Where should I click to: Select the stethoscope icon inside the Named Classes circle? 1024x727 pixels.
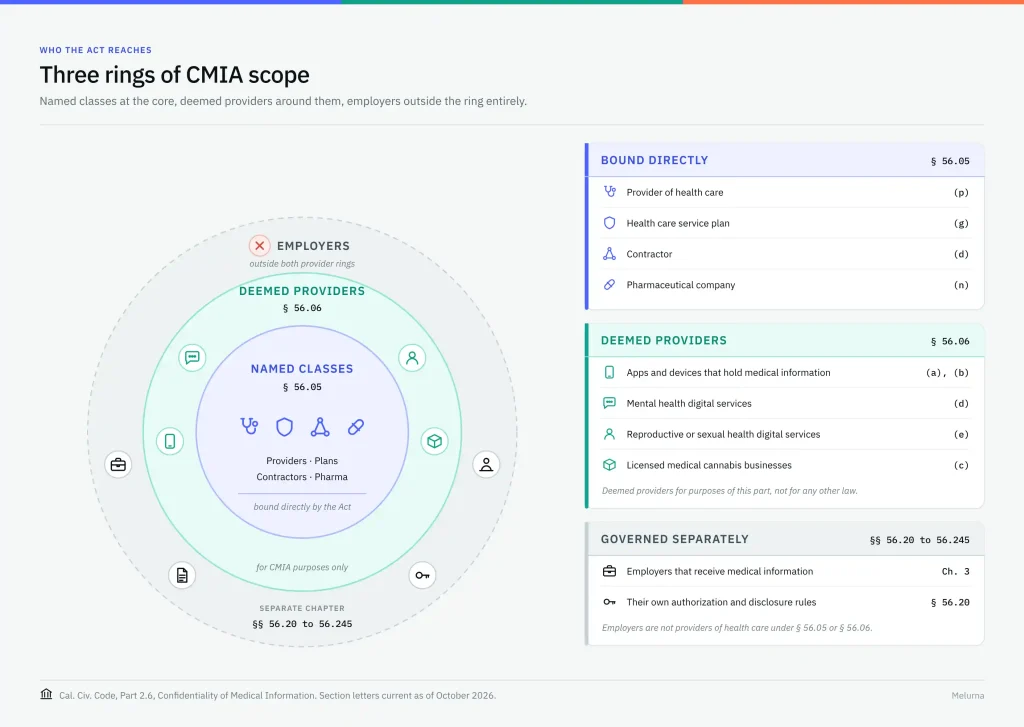pyautogui.click(x=249, y=427)
